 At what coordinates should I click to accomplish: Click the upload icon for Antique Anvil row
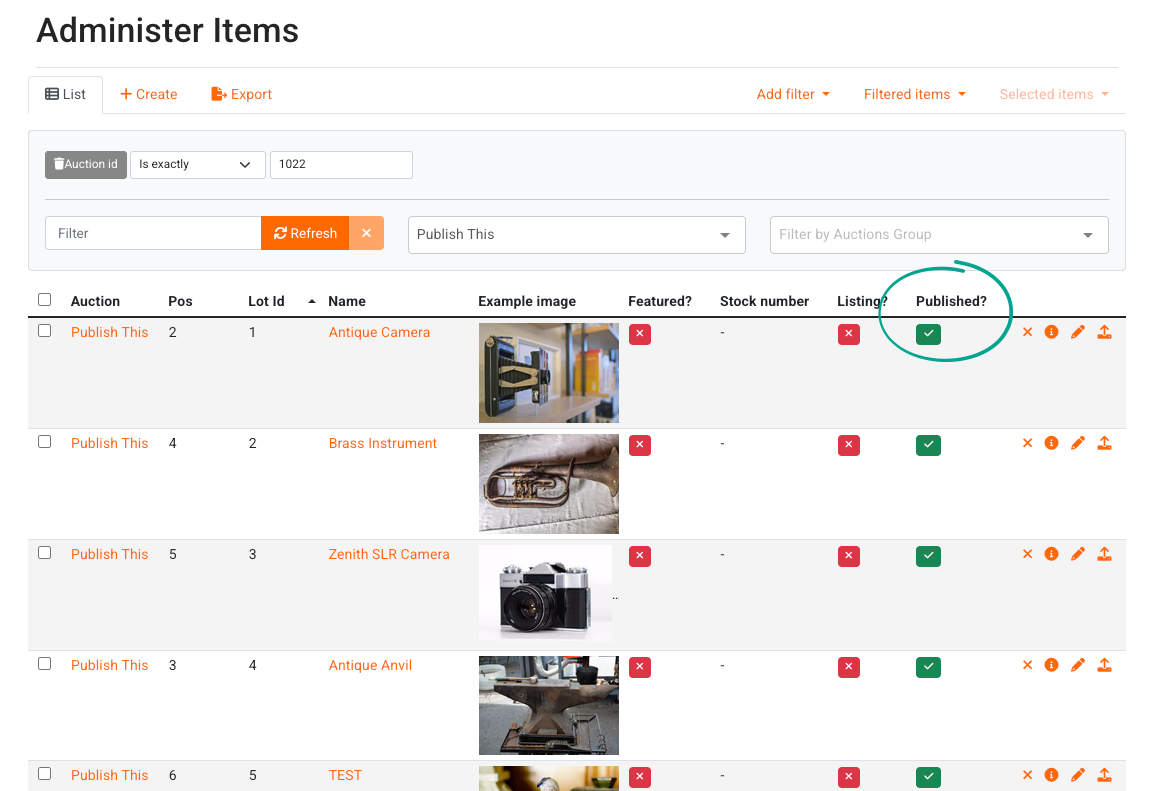coord(1104,665)
